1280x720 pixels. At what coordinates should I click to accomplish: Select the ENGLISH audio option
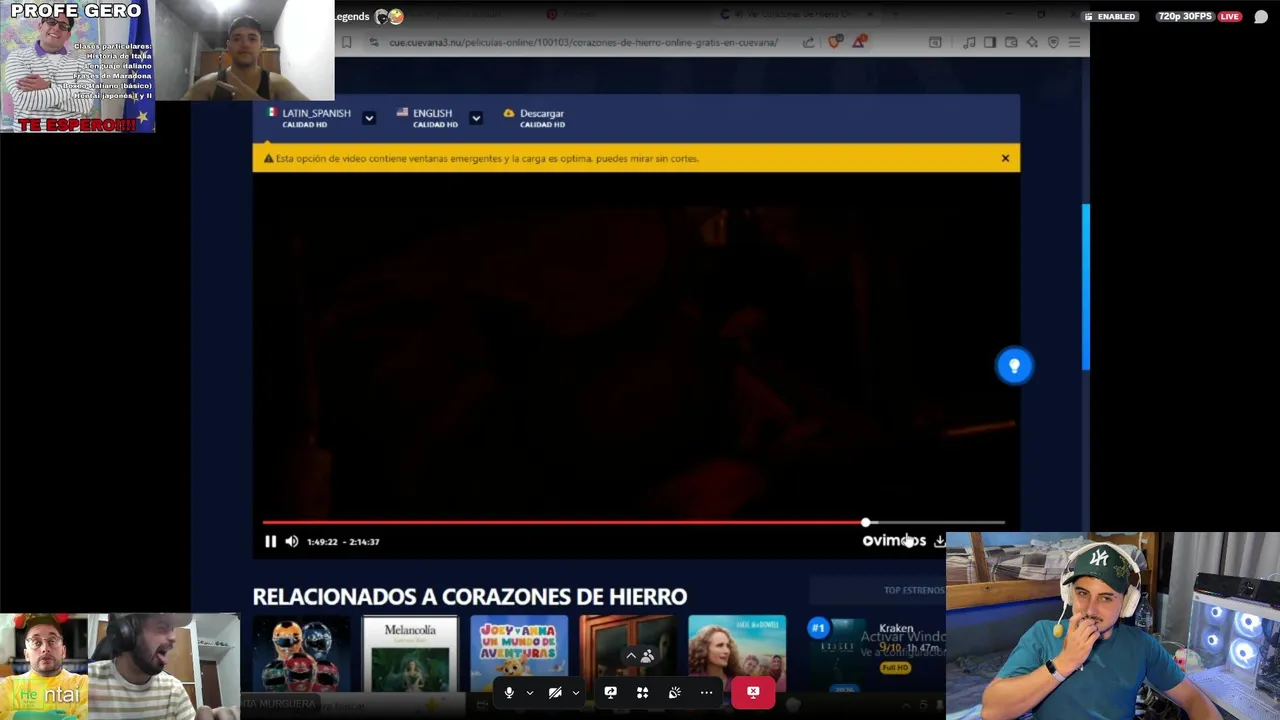pyautogui.click(x=427, y=118)
